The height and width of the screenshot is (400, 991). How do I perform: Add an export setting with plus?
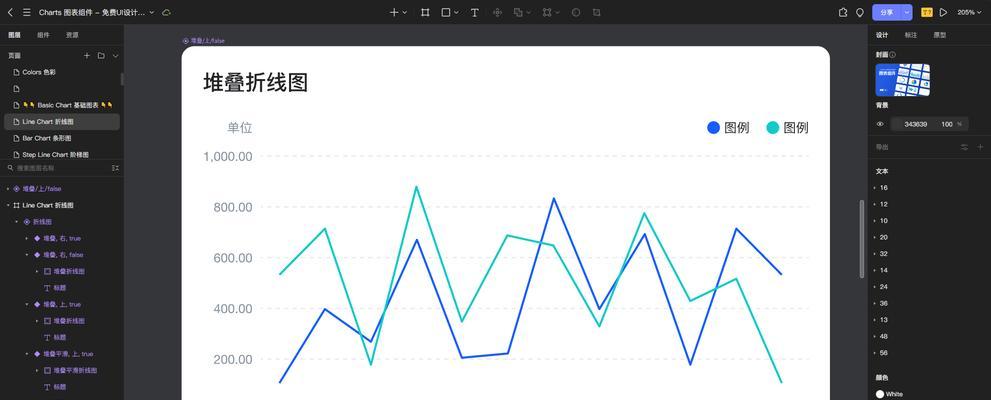point(980,147)
